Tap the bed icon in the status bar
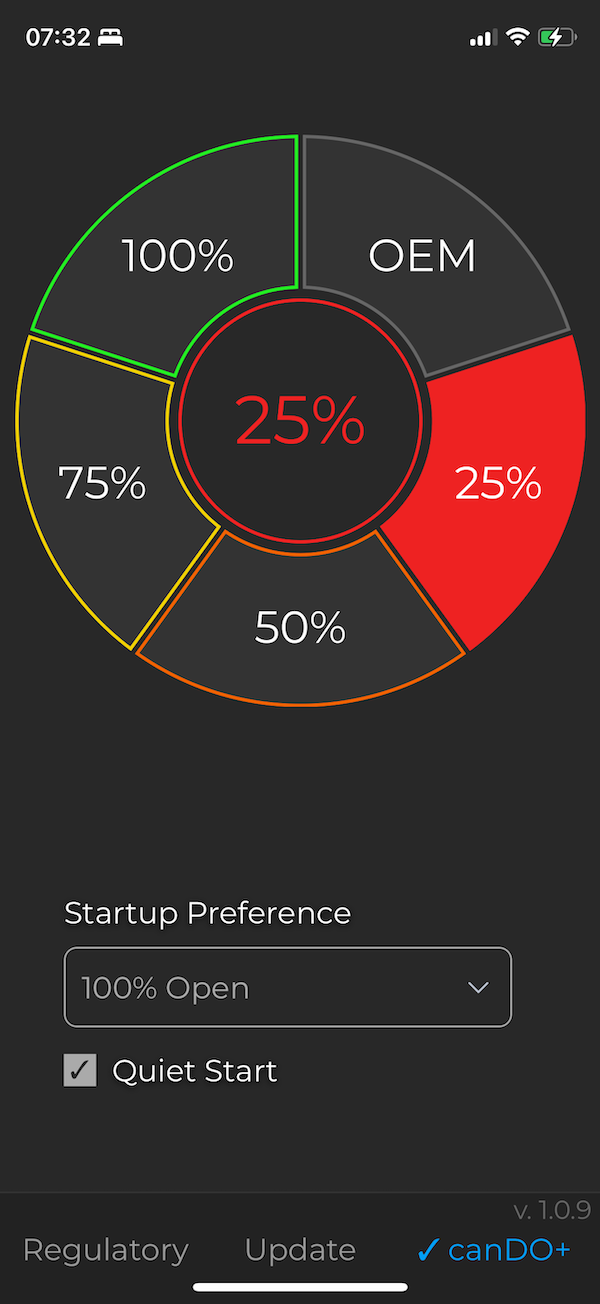Image resolution: width=600 pixels, height=1304 pixels. click(110, 36)
